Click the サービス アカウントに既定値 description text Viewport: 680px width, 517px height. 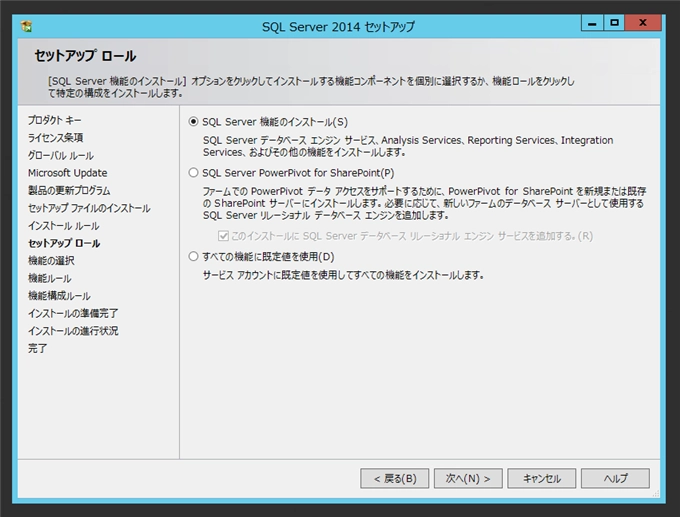click(x=343, y=275)
